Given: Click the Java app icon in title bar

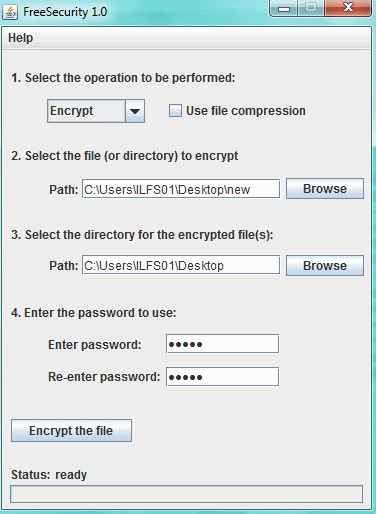Looking at the screenshot, I should 10,12.
